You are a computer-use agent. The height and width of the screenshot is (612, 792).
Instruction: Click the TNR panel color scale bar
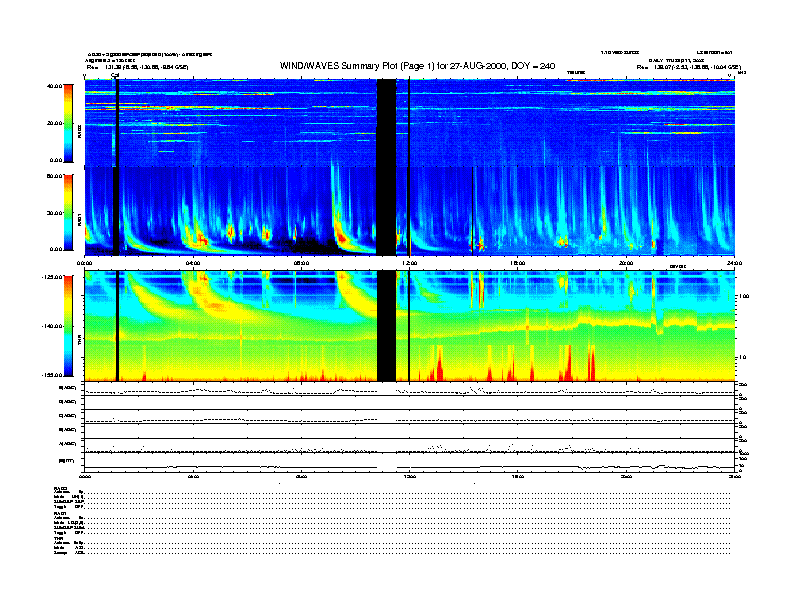pyautogui.click(x=68, y=326)
